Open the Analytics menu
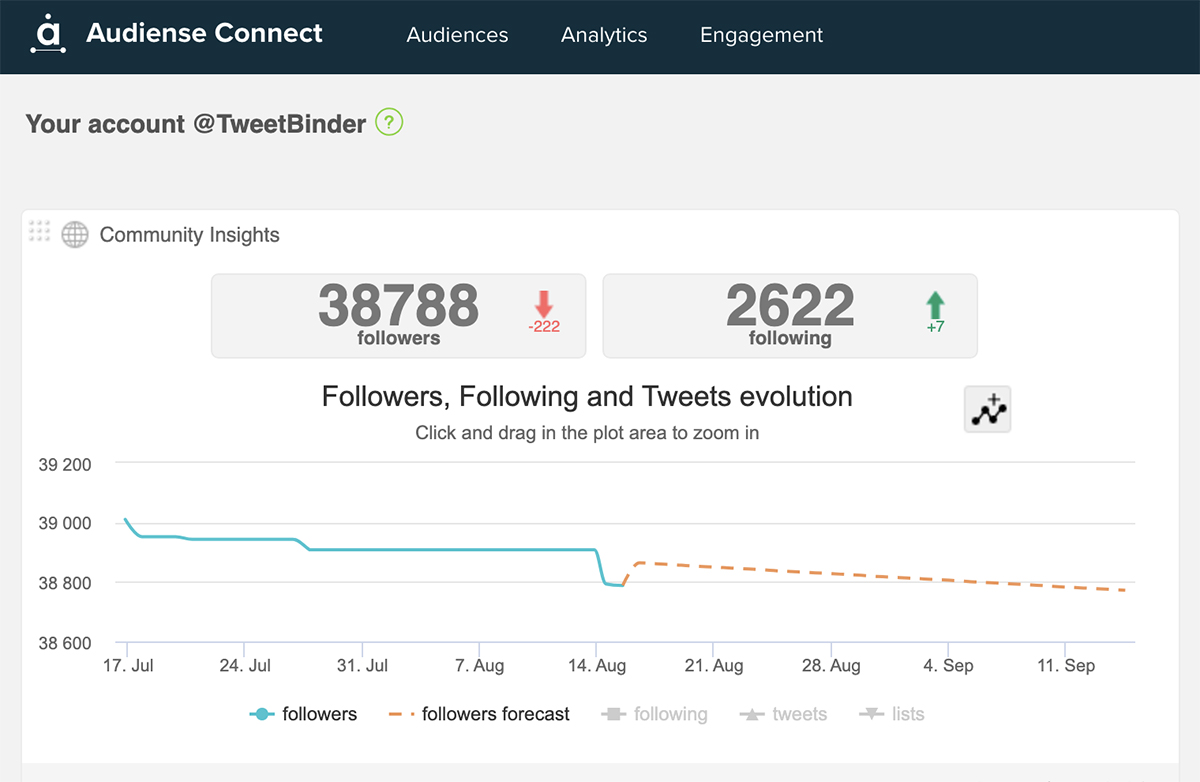This screenshot has height=782, width=1200. [x=604, y=35]
